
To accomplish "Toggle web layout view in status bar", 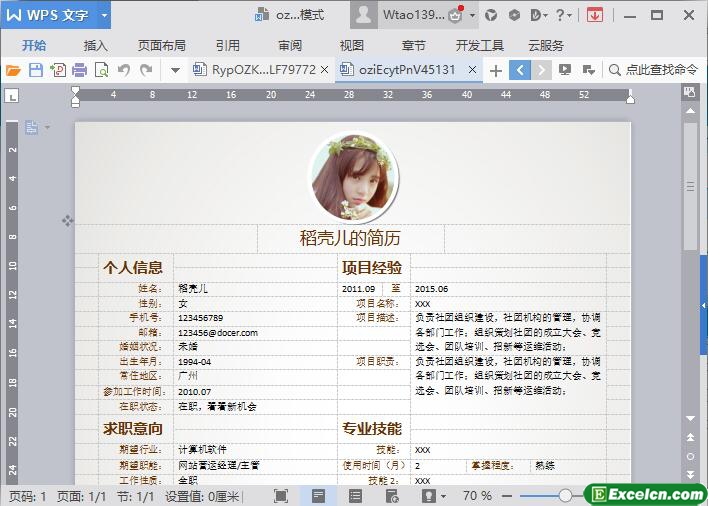I will [392, 495].
